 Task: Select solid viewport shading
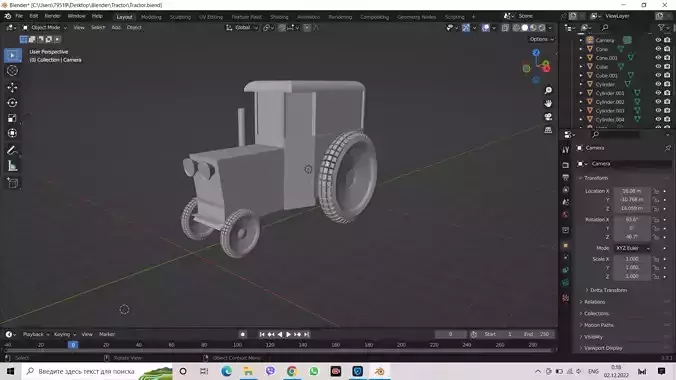click(525, 28)
